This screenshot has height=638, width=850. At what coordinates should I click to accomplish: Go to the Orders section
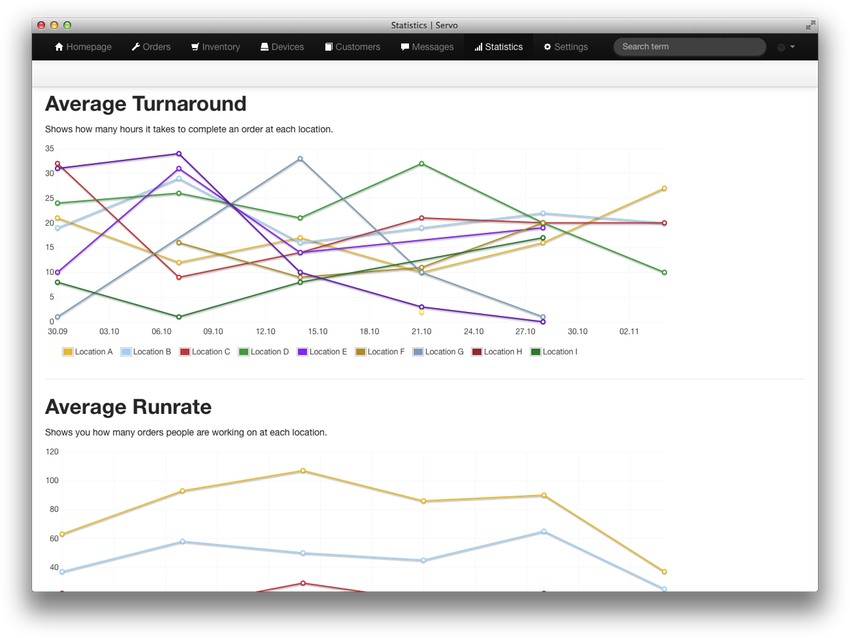151,47
